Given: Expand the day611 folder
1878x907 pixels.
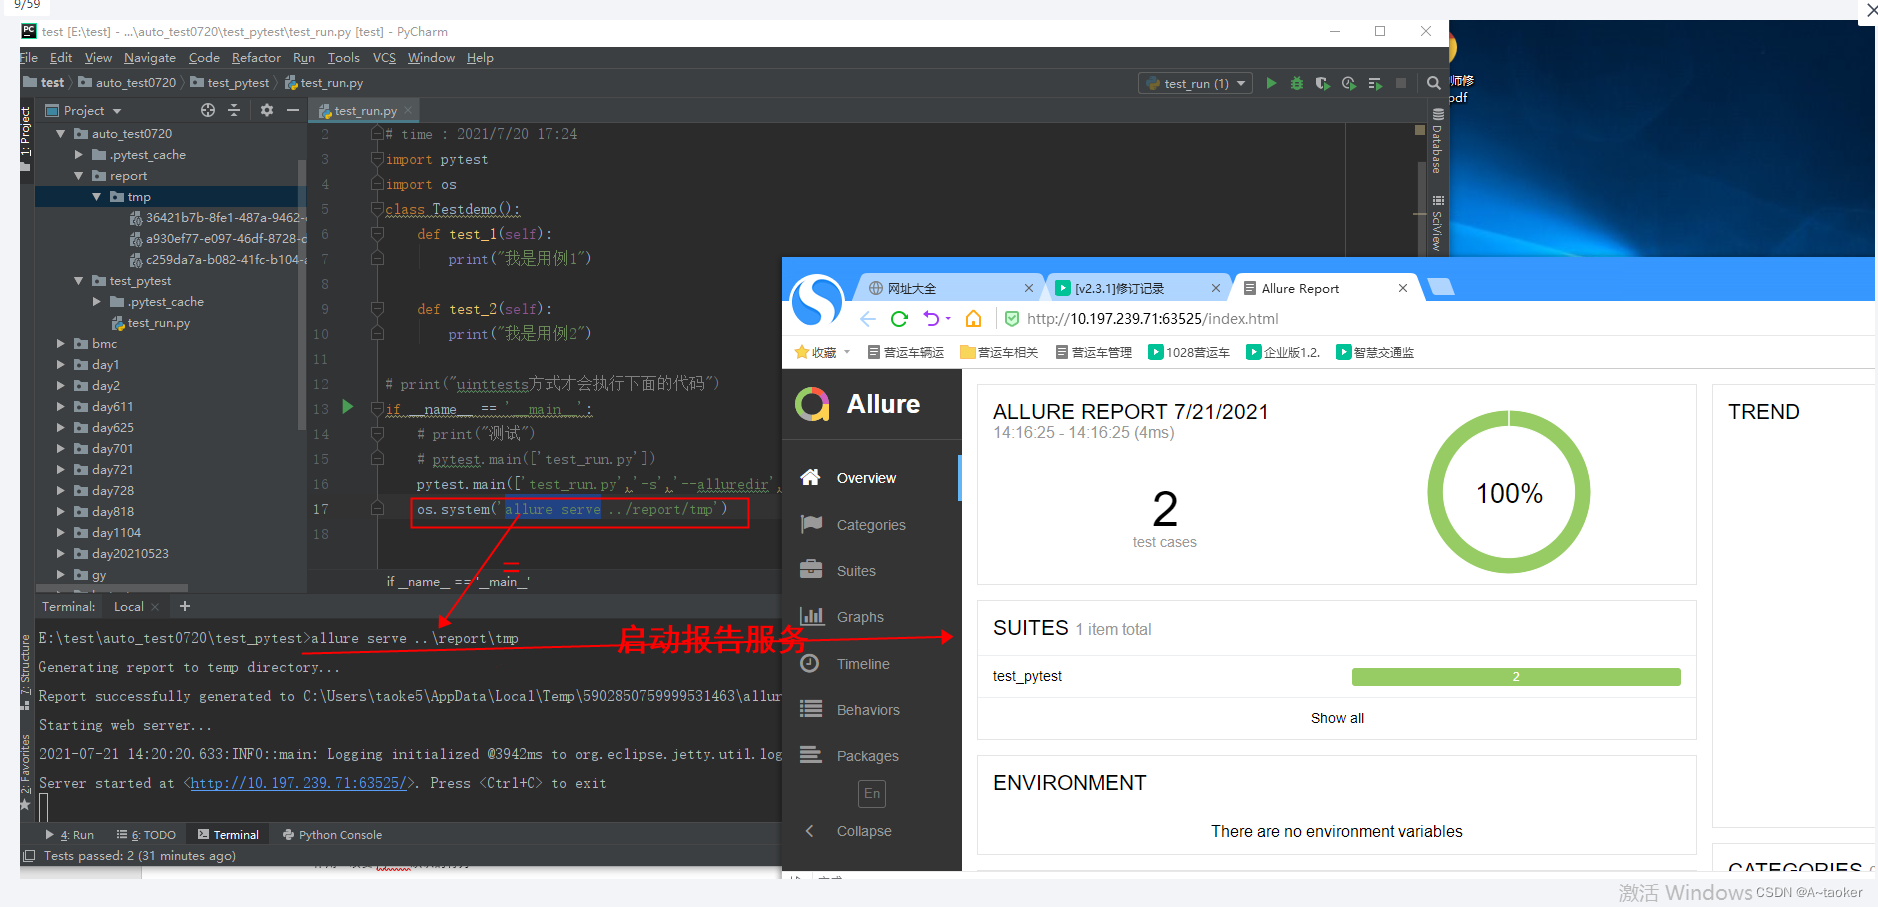Looking at the screenshot, I should pyautogui.click(x=61, y=407).
